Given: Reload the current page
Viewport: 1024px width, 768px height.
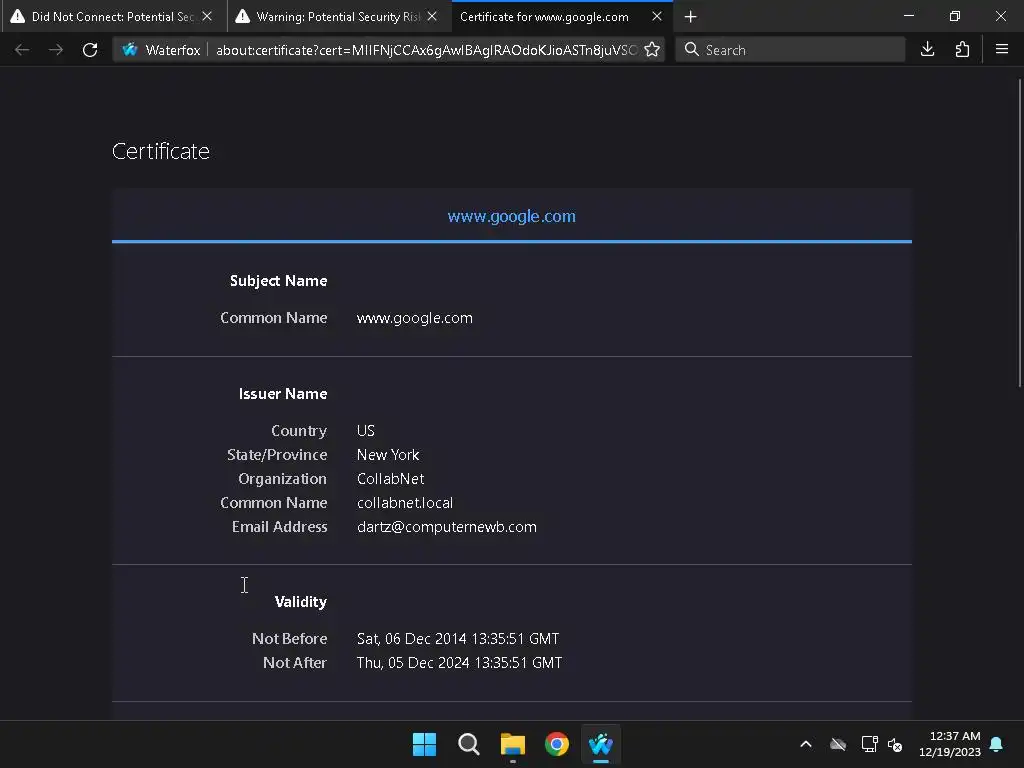Looking at the screenshot, I should tap(90, 50).
